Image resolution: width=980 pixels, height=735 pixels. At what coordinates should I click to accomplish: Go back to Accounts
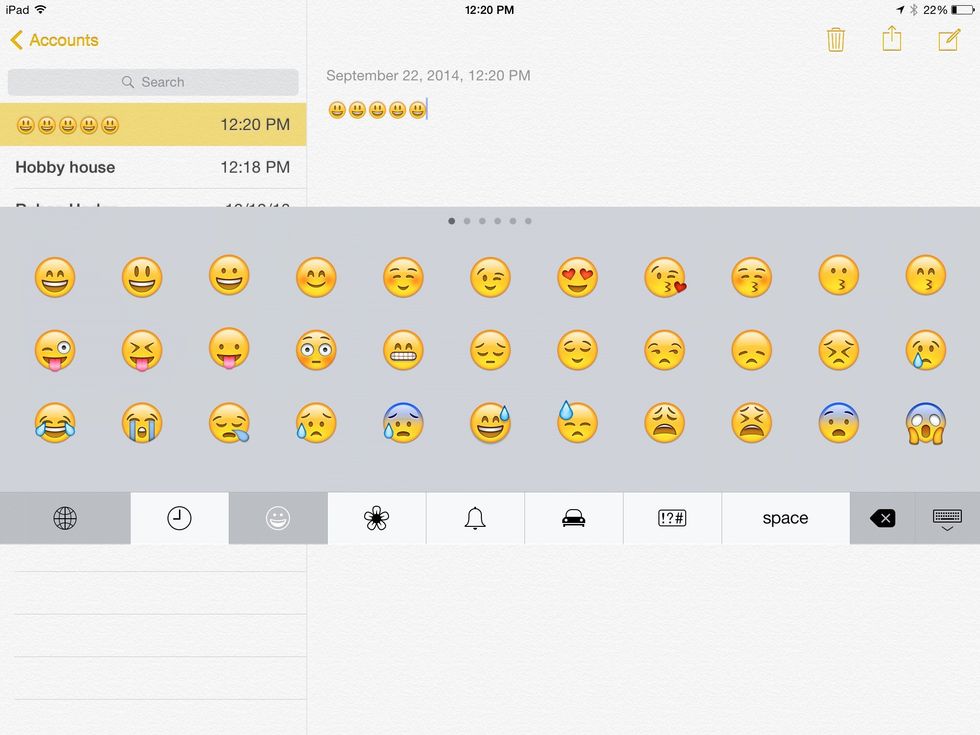click(54, 40)
